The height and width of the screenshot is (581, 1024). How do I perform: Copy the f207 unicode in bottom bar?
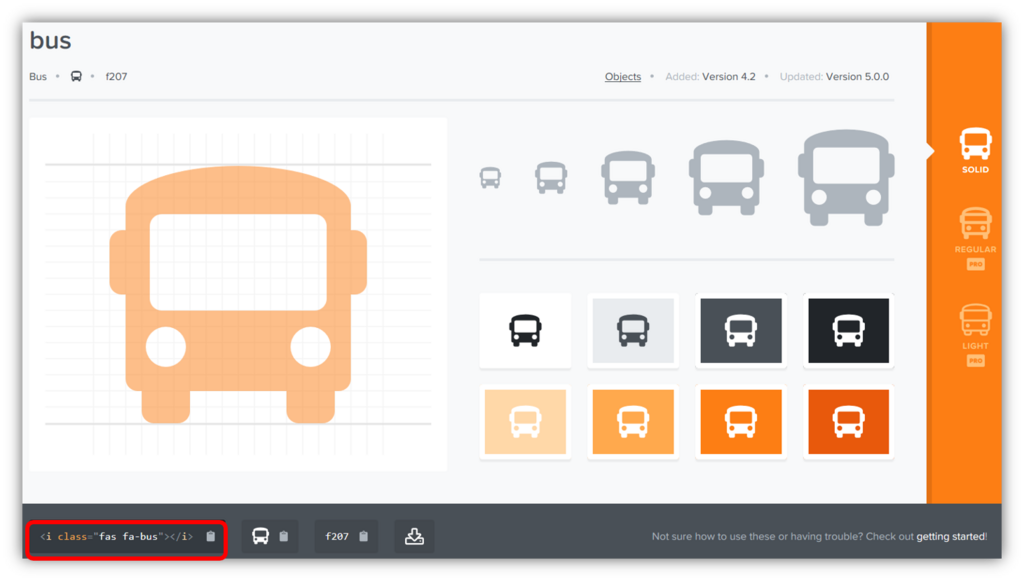346,537
